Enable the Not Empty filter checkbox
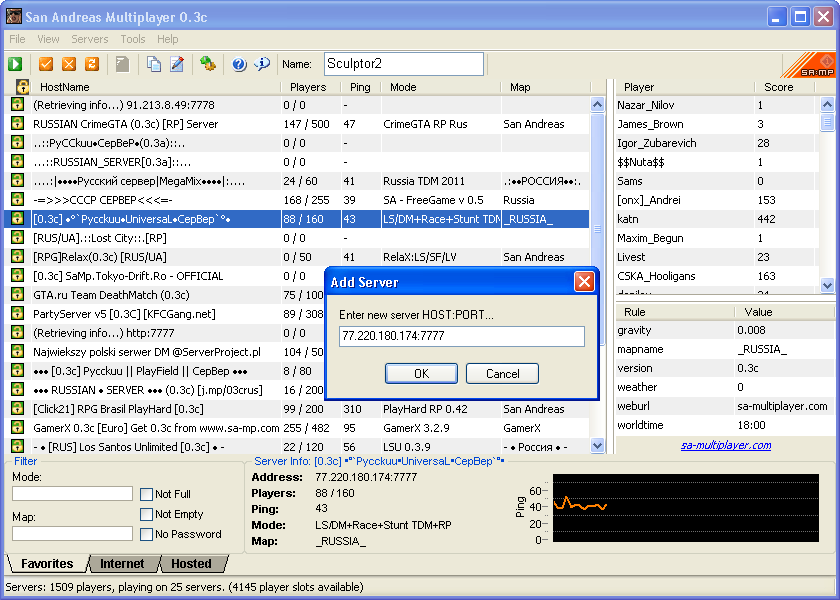This screenshot has width=840, height=600. 146,514
